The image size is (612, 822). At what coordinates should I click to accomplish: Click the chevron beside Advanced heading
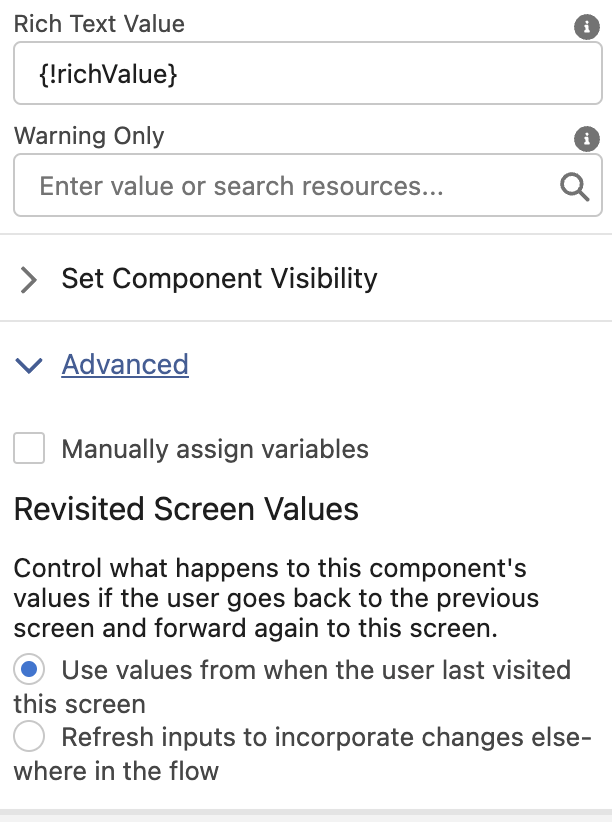[29, 365]
